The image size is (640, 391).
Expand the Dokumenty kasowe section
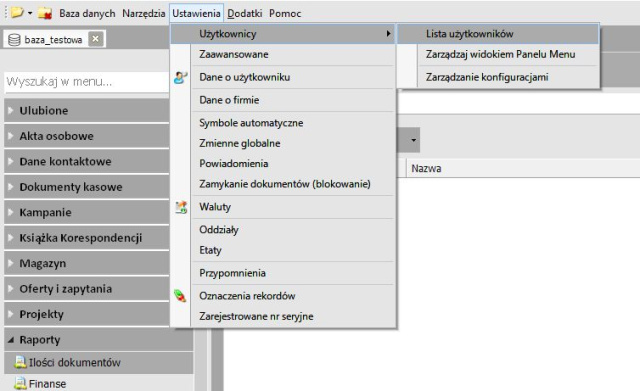(86, 187)
